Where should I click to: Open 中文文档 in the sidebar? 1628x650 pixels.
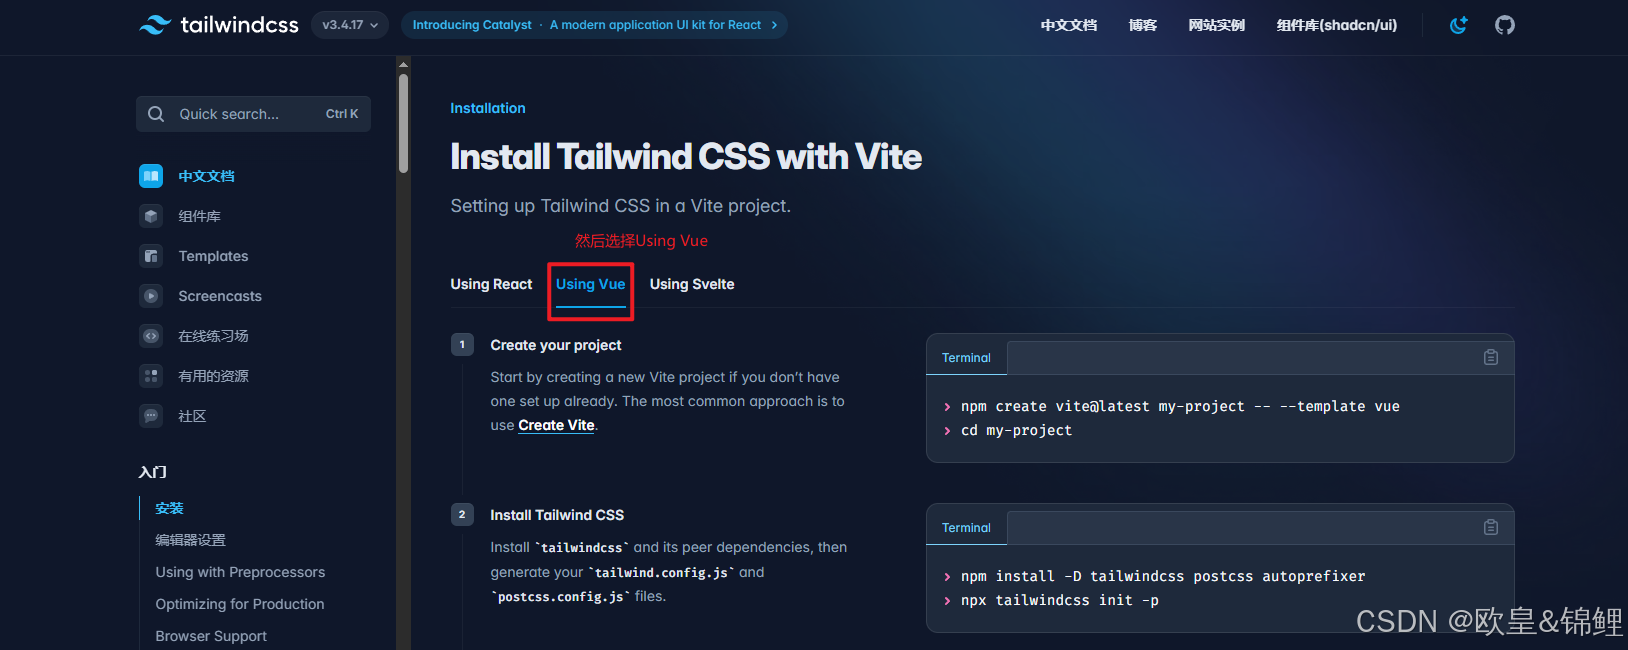[206, 176]
